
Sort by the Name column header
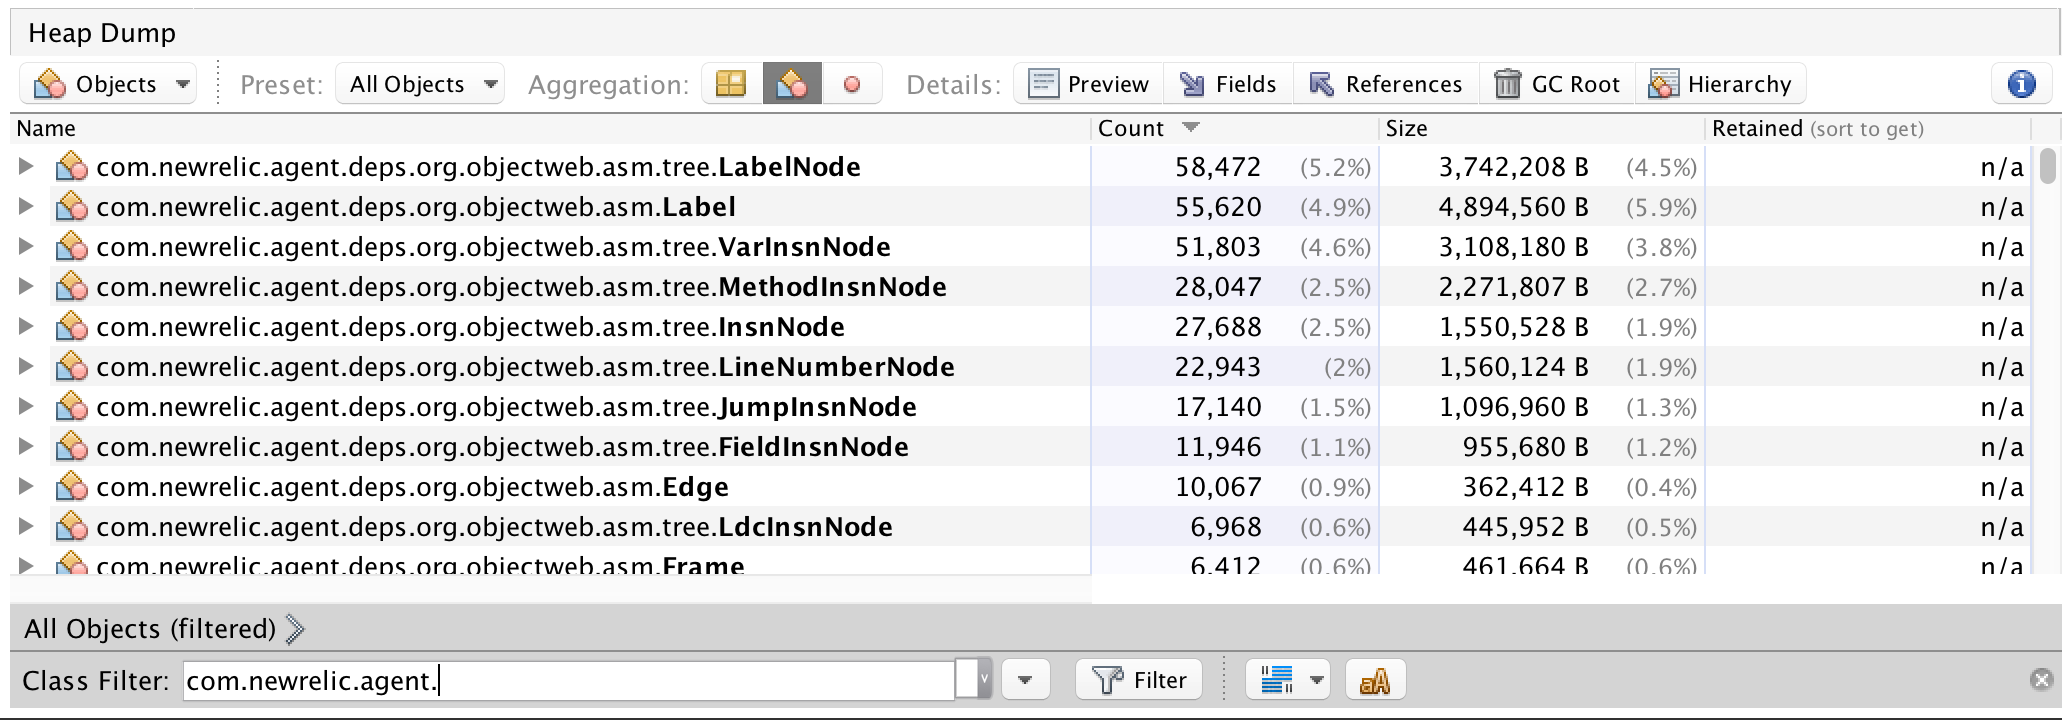coord(550,129)
